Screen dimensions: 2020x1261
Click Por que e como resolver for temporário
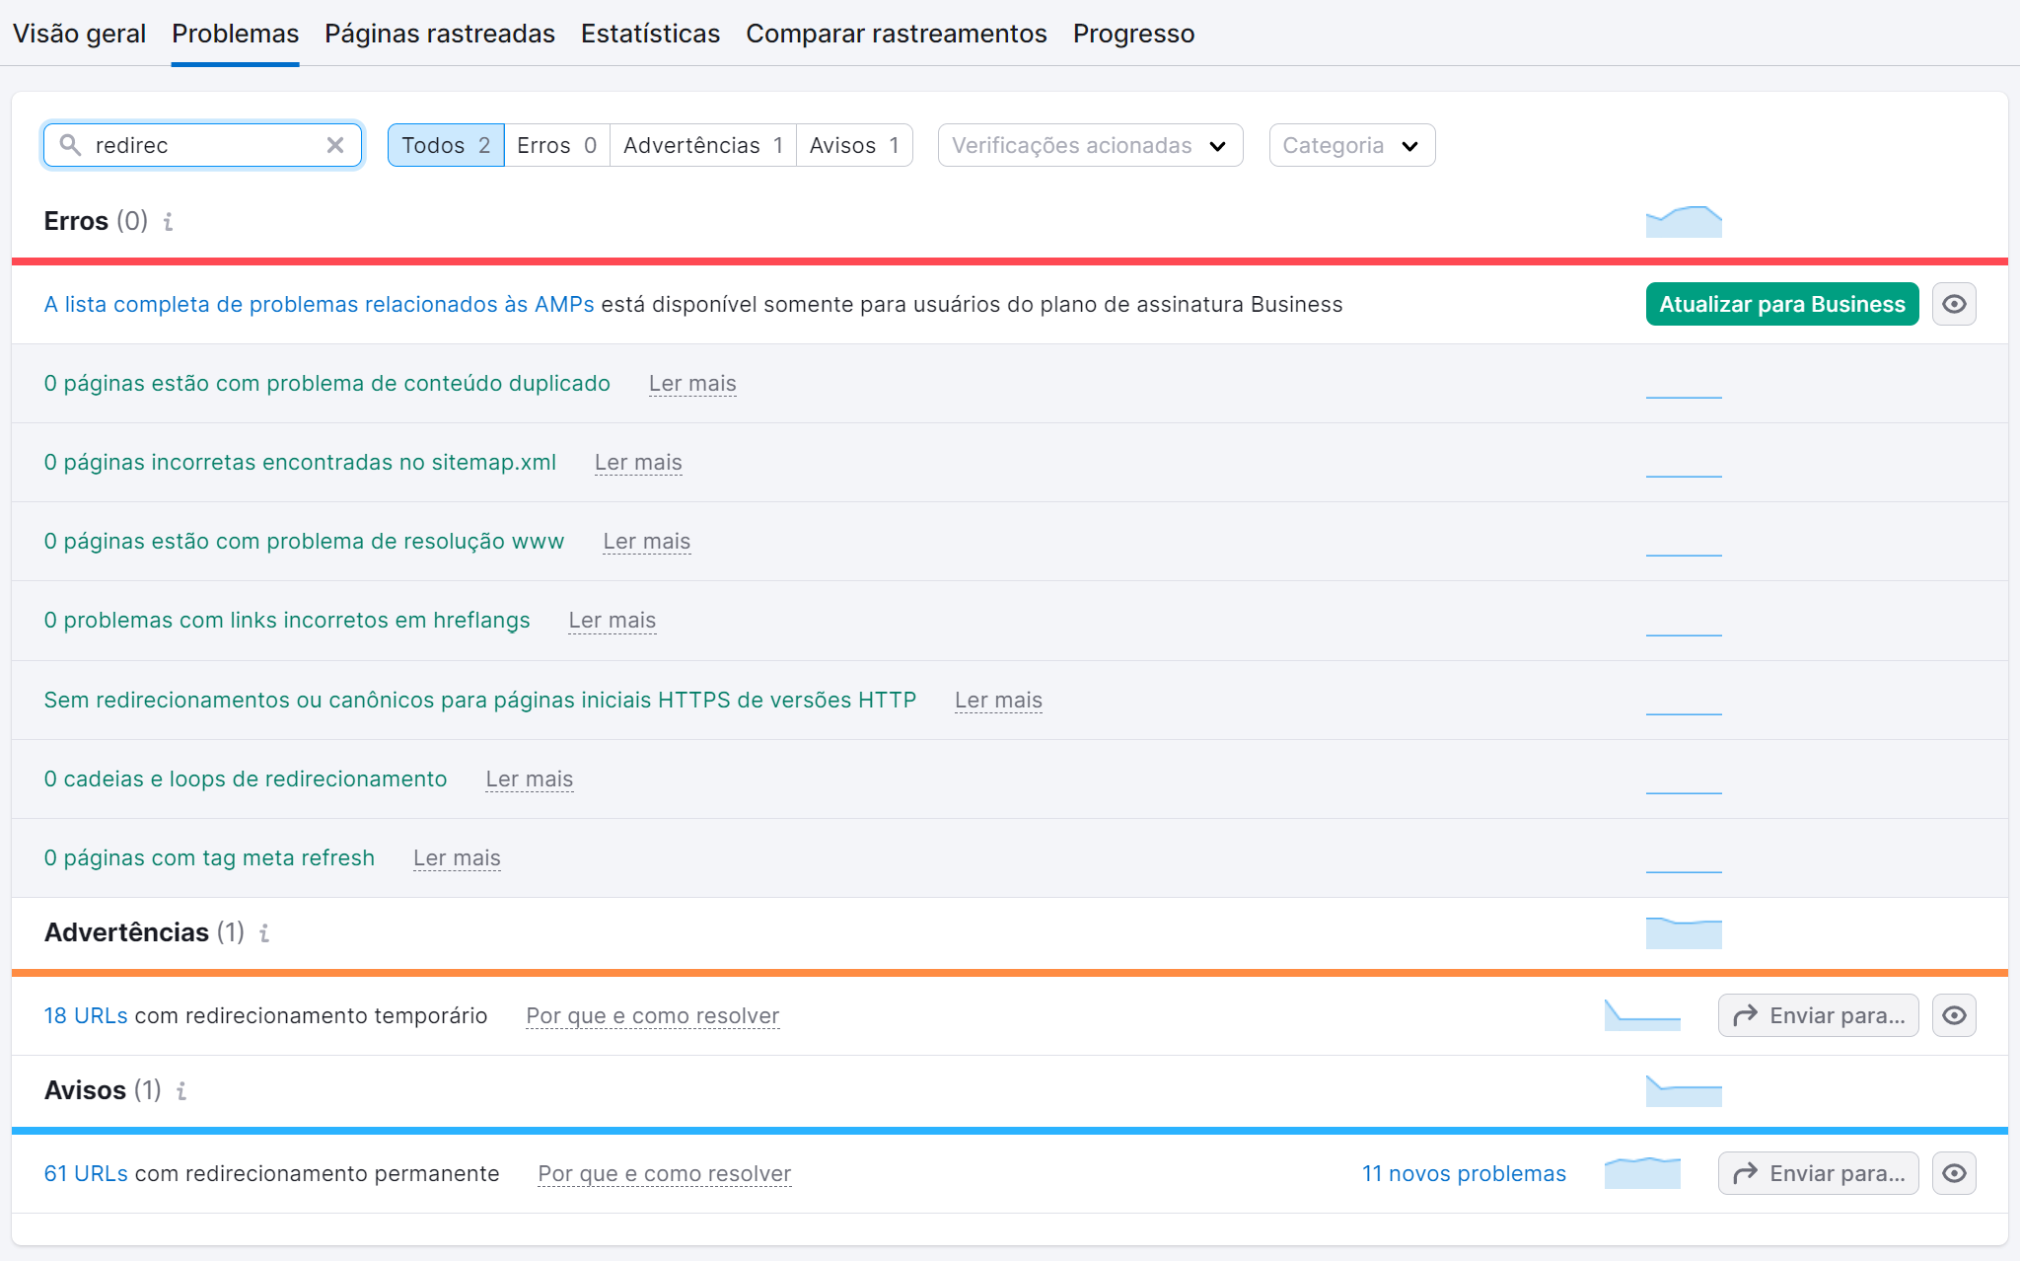(652, 1015)
